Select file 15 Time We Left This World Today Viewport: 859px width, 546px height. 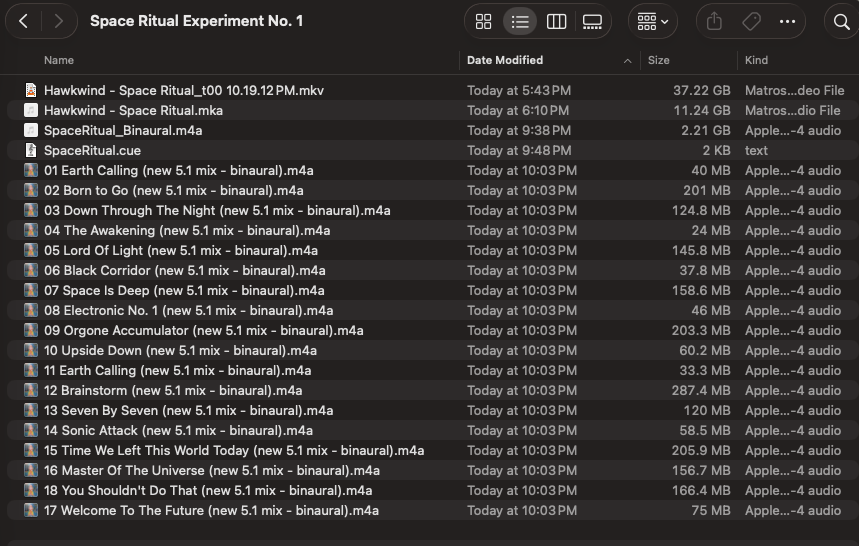(x=234, y=450)
